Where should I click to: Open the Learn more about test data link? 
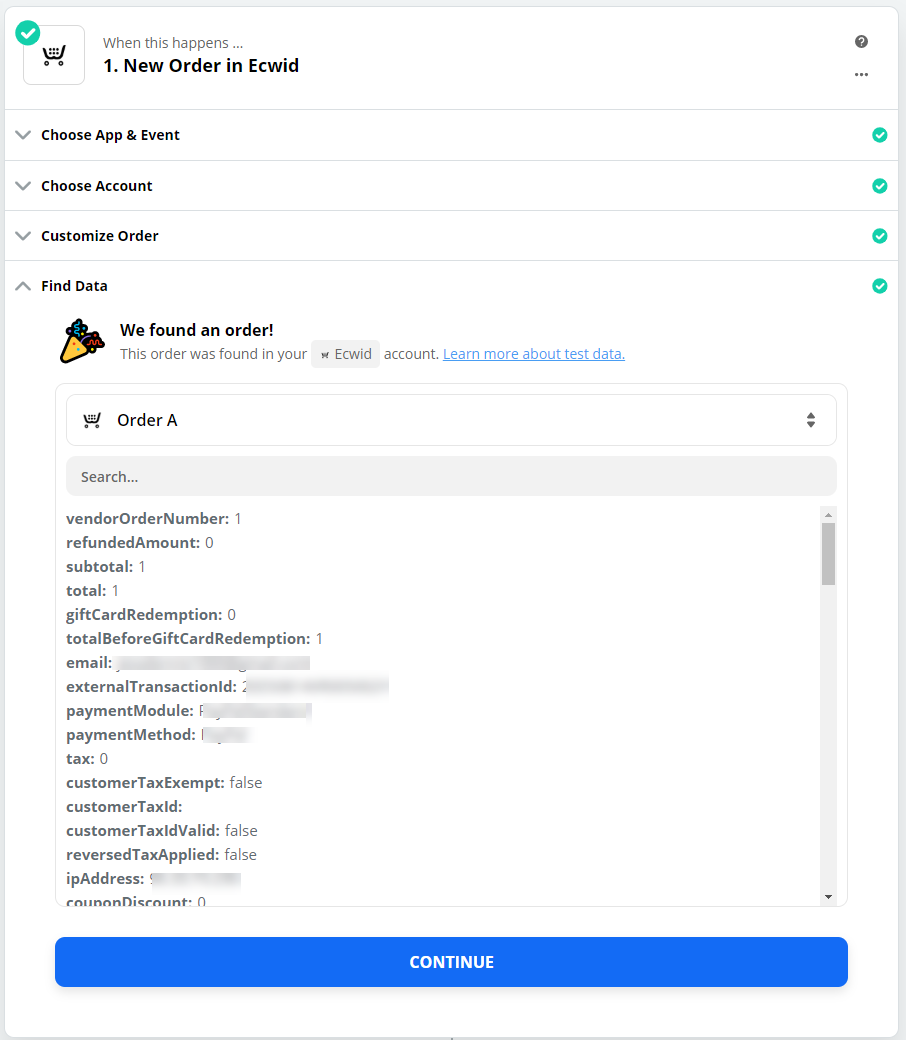click(533, 353)
